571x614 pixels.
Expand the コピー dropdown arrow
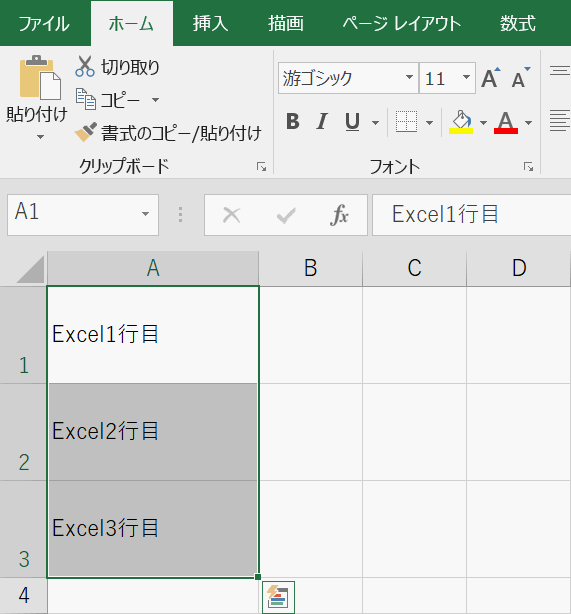click(155, 100)
